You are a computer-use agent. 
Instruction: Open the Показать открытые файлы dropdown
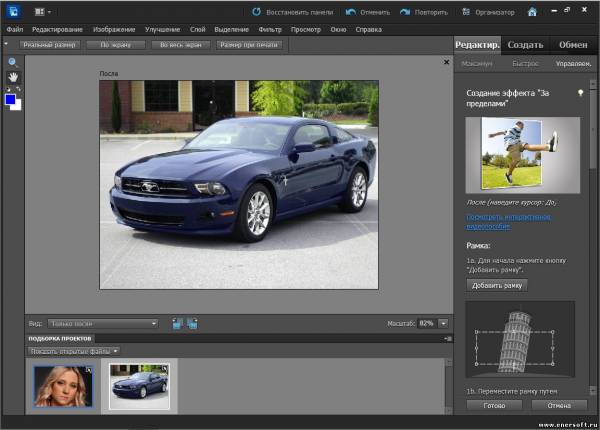click(x=74, y=351)
